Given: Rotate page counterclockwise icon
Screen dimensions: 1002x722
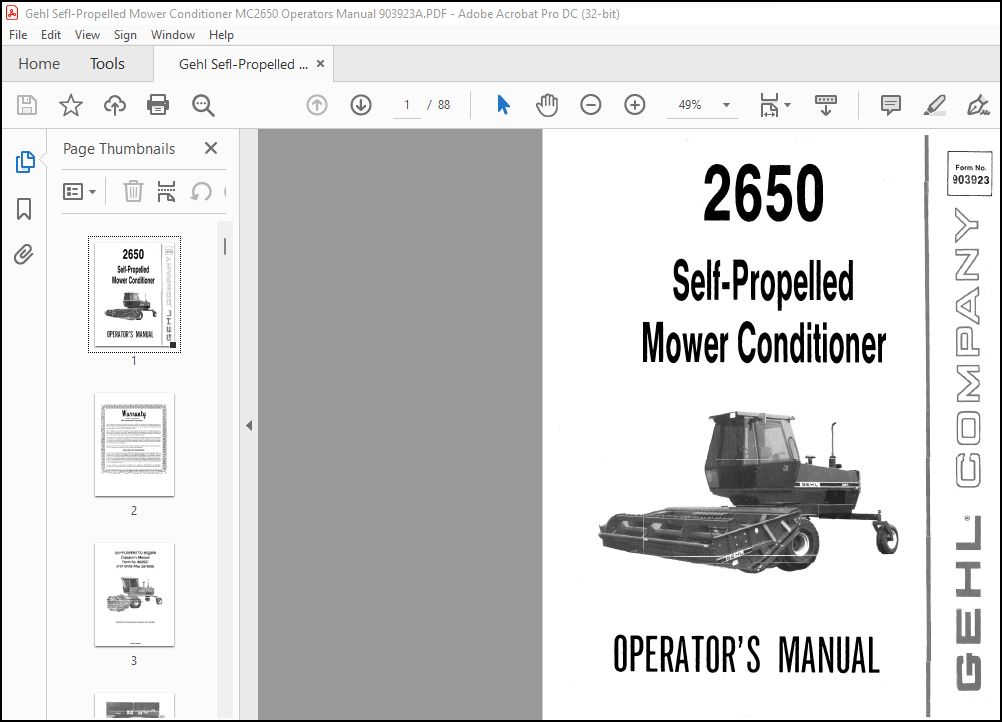Looking at the screenshot, I should point(201,191).
